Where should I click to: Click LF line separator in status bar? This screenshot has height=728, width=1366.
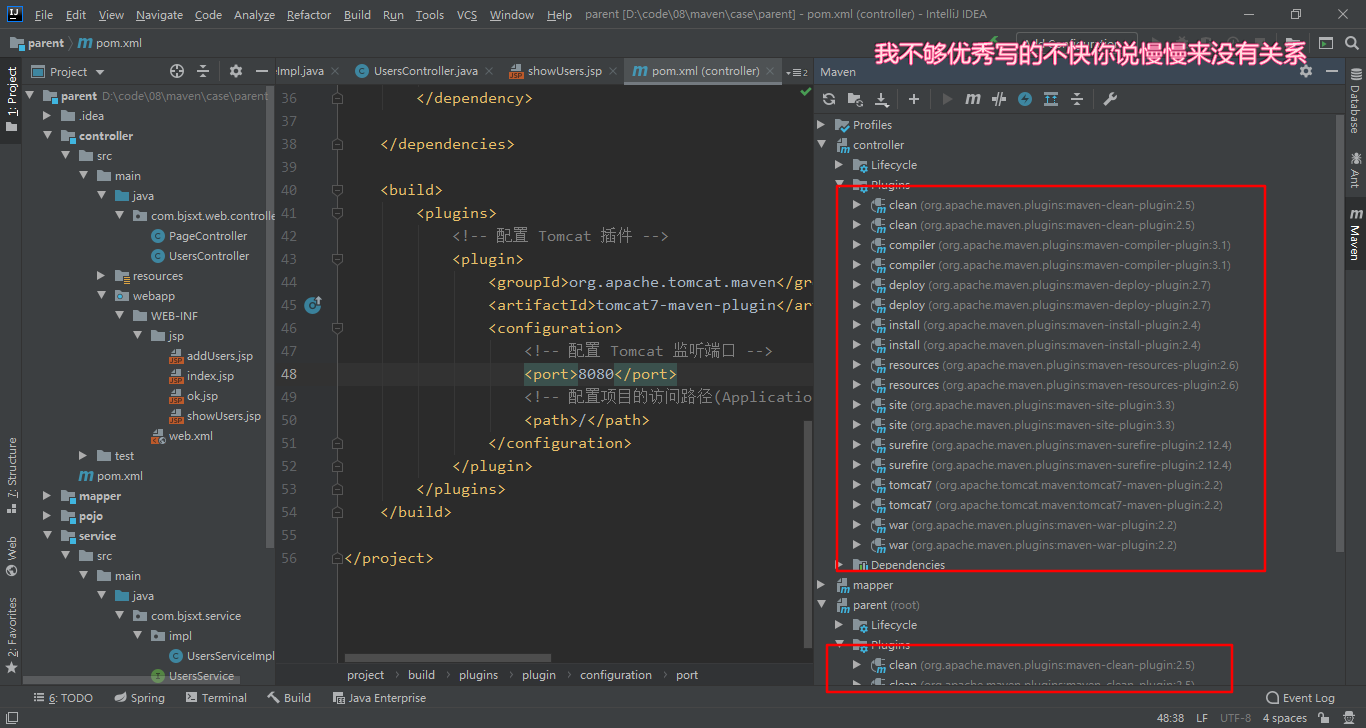point(1201,718)
